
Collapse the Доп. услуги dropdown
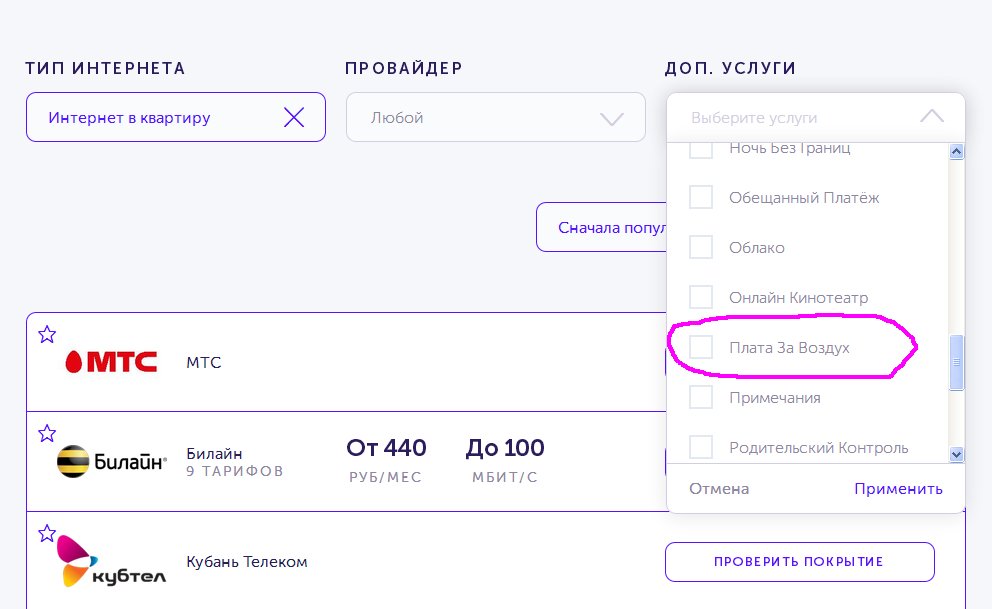tap(931, 117)
